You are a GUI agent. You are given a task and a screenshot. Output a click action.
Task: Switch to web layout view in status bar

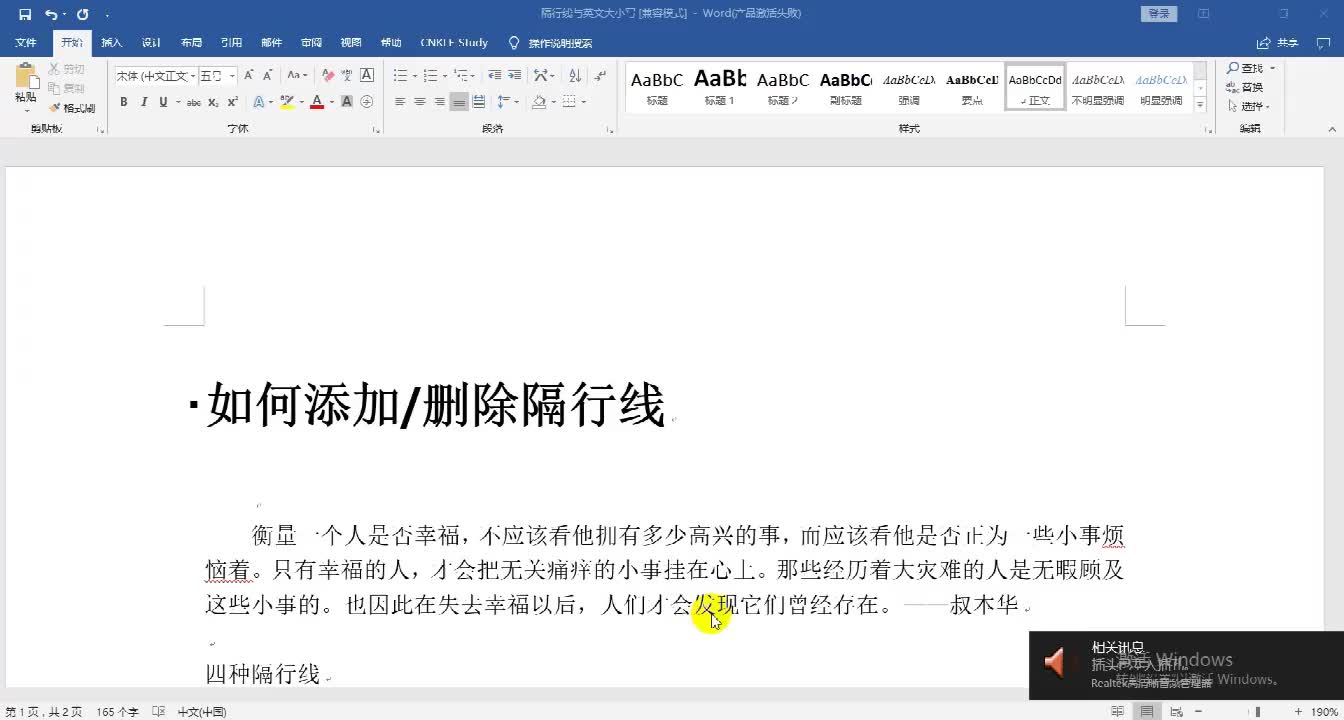click(1177, 712)
